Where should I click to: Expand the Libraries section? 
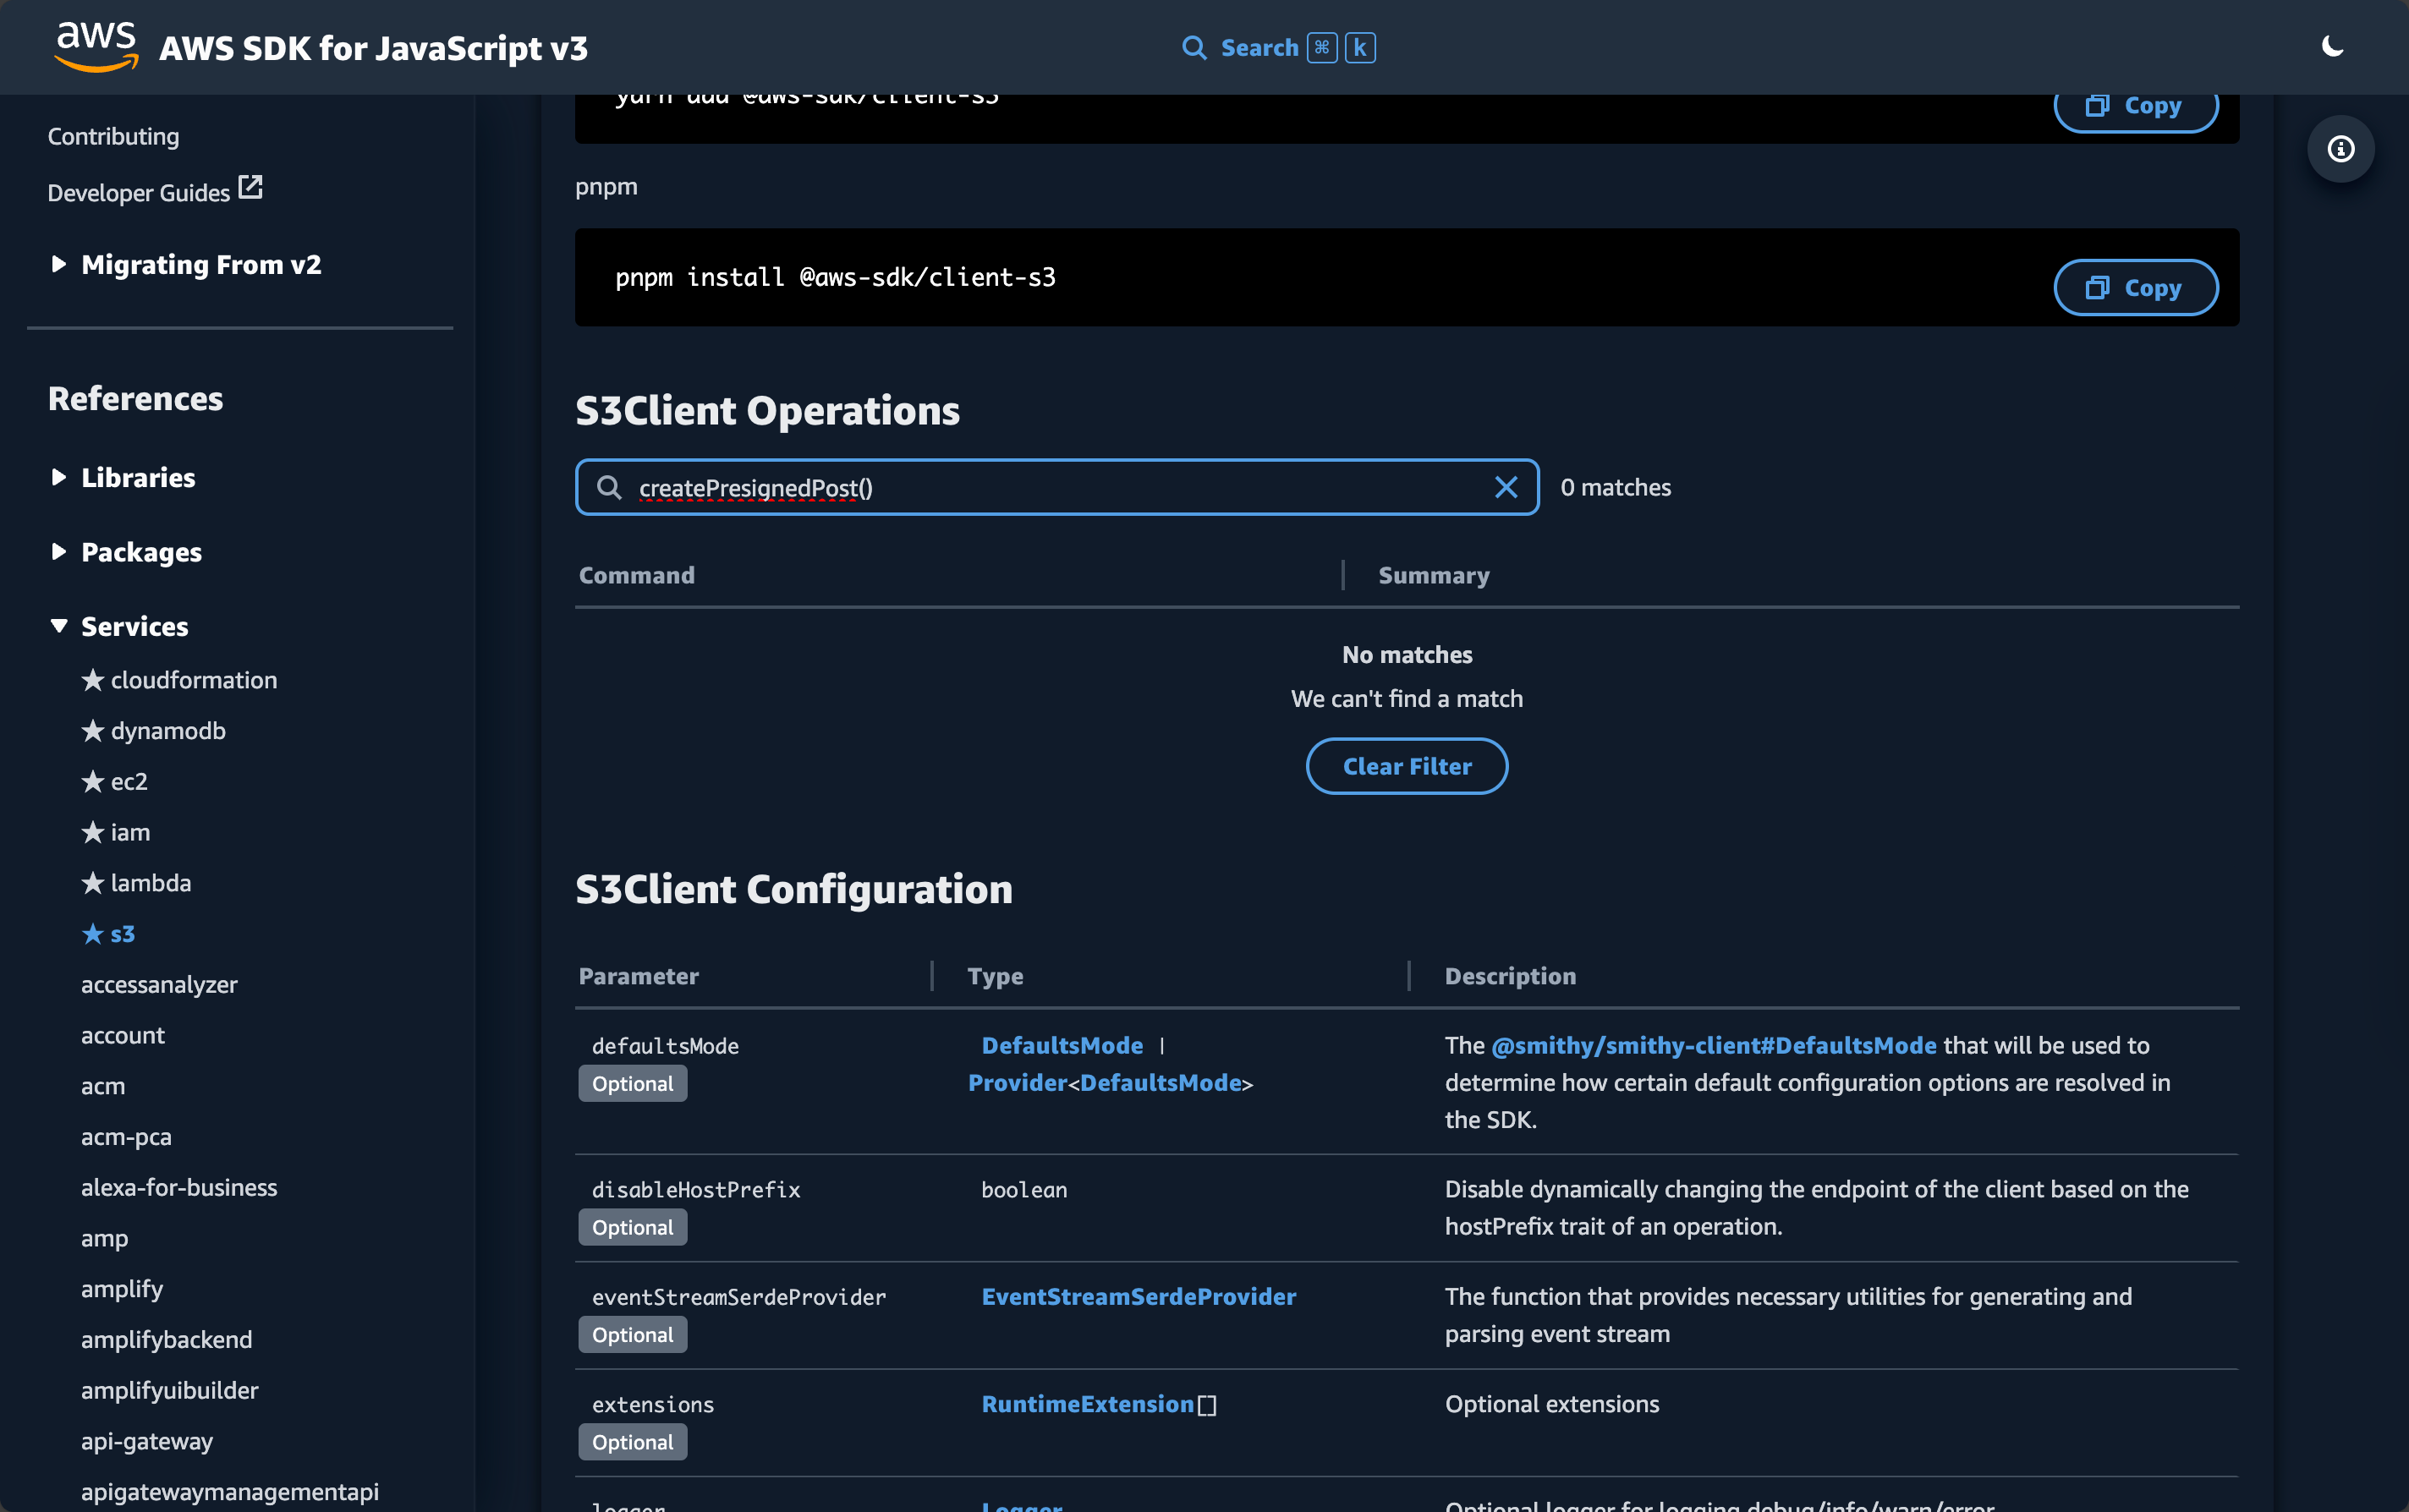59,477
